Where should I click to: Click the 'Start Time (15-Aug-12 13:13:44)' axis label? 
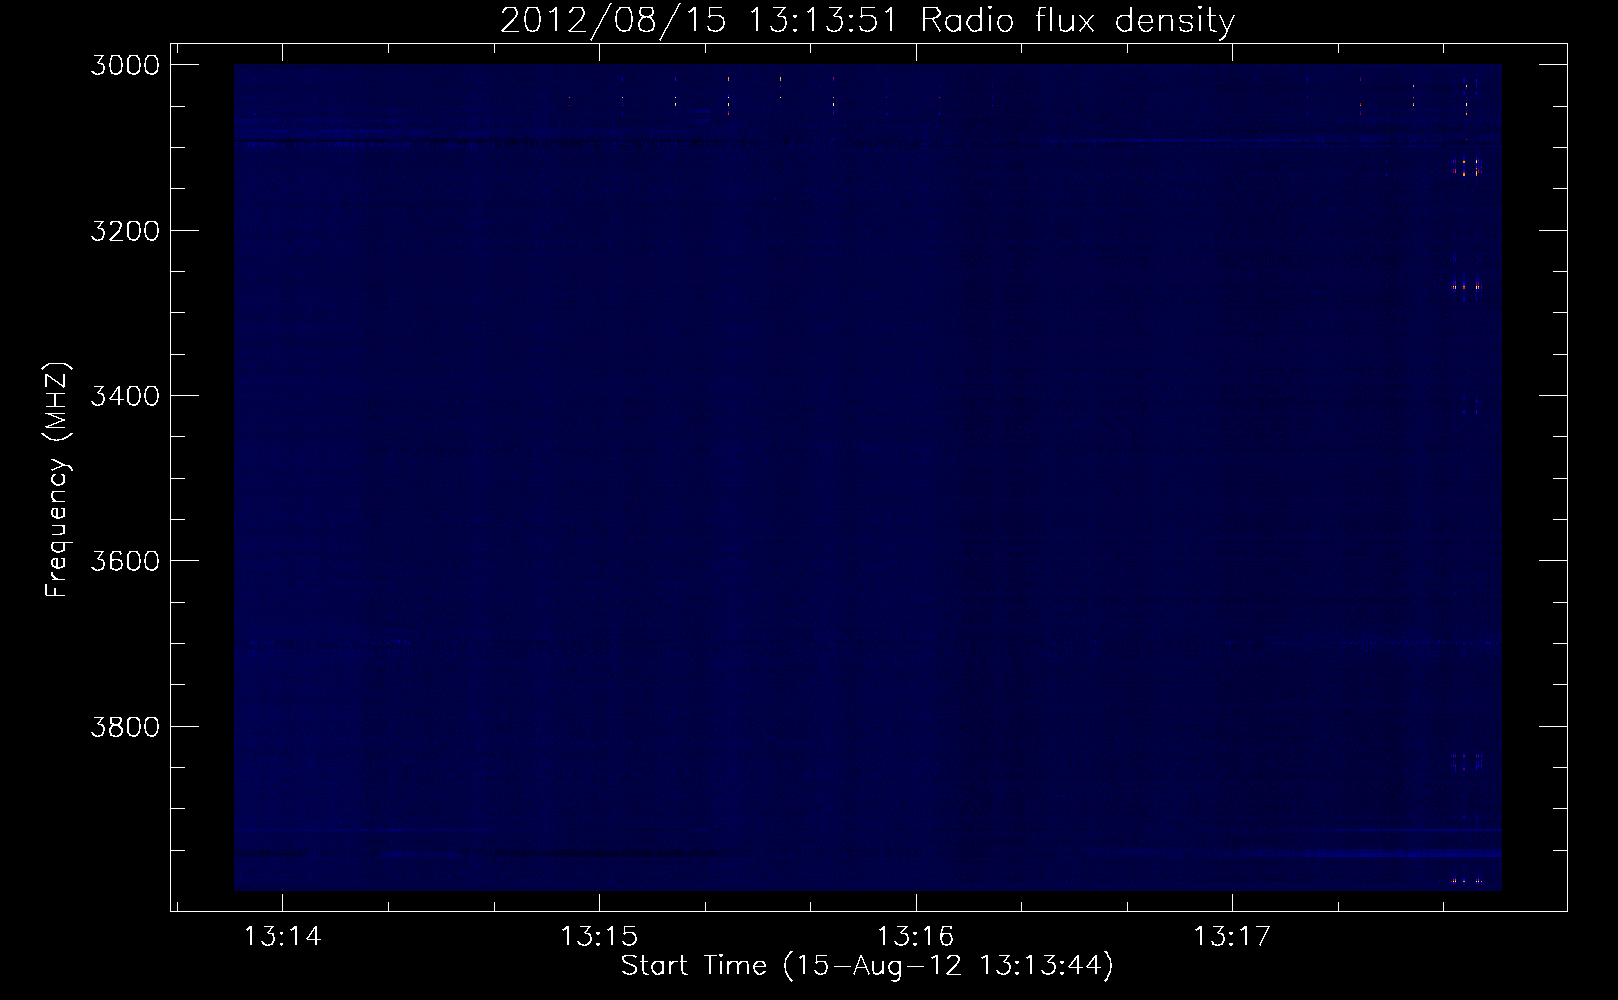867,966
